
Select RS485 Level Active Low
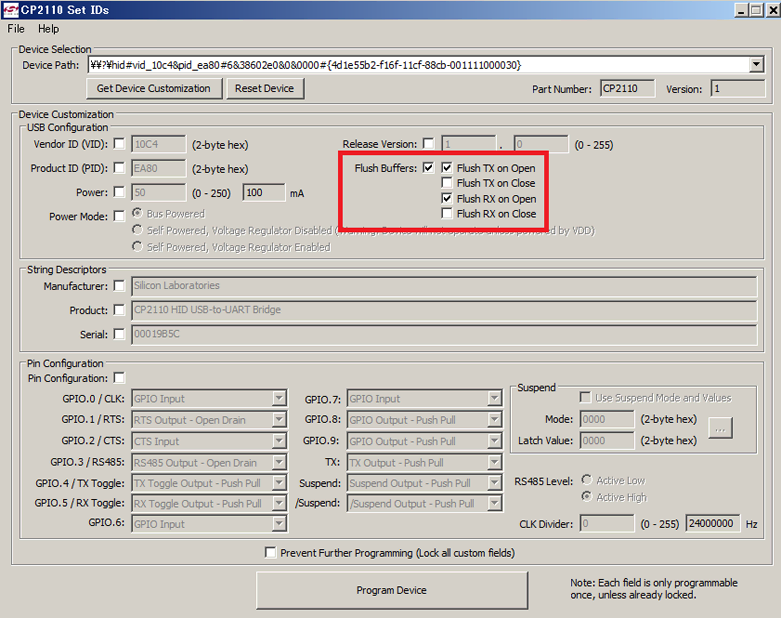[x=587, y=480]
